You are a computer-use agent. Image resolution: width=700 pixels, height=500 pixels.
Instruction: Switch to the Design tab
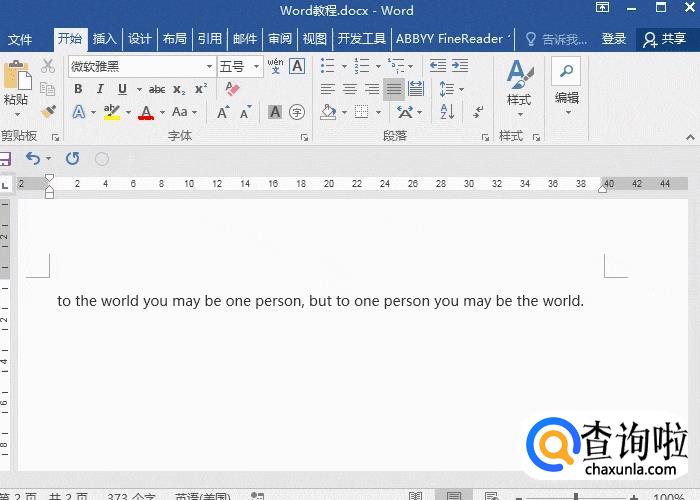tap(140, 39)
